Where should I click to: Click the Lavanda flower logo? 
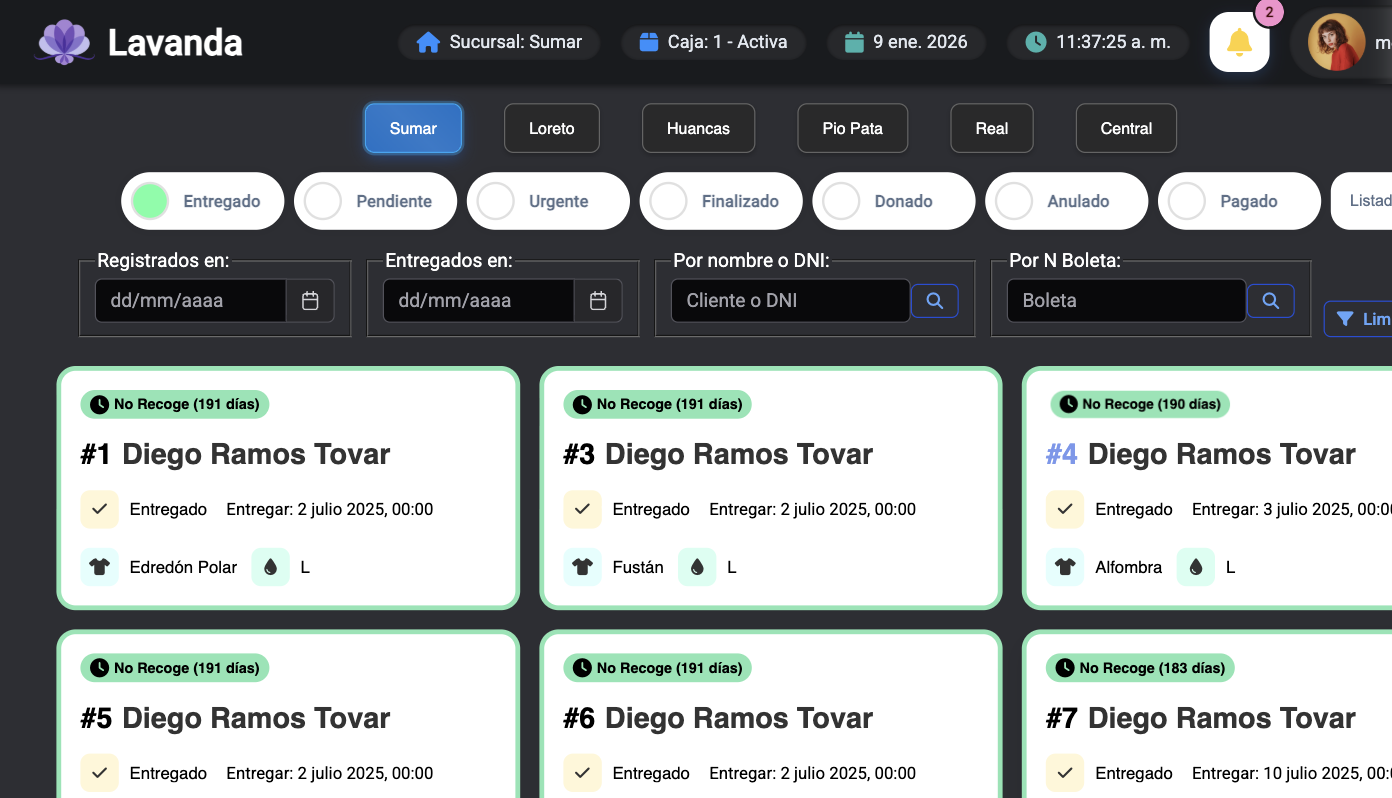pos(65,42)
